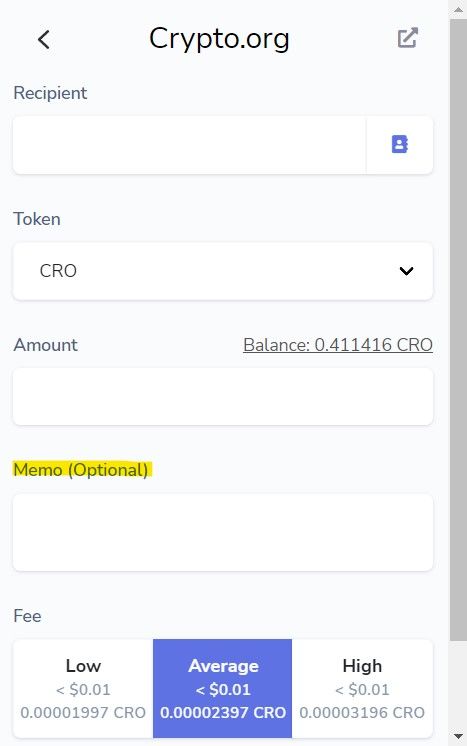Click the Memo (Optional) label
The height and width of the screenshot is (746, 467).
[x=81, y=470]
